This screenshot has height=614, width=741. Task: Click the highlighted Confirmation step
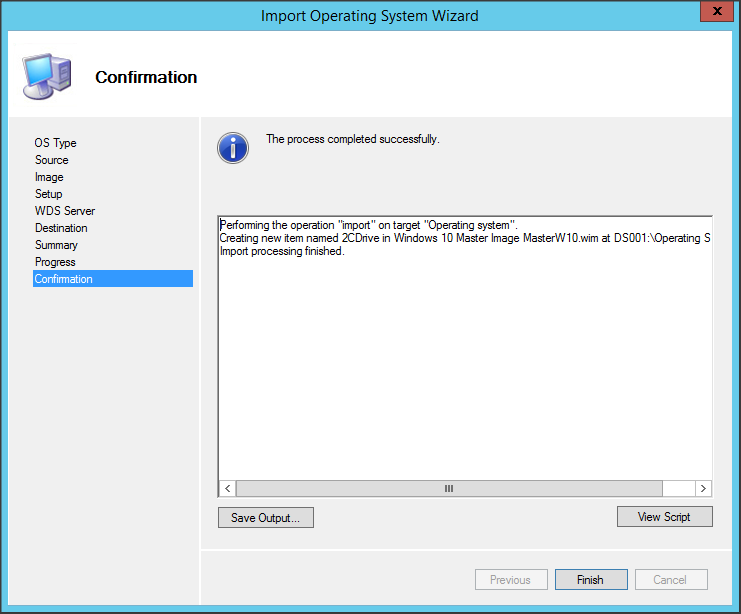pos(64,279)
